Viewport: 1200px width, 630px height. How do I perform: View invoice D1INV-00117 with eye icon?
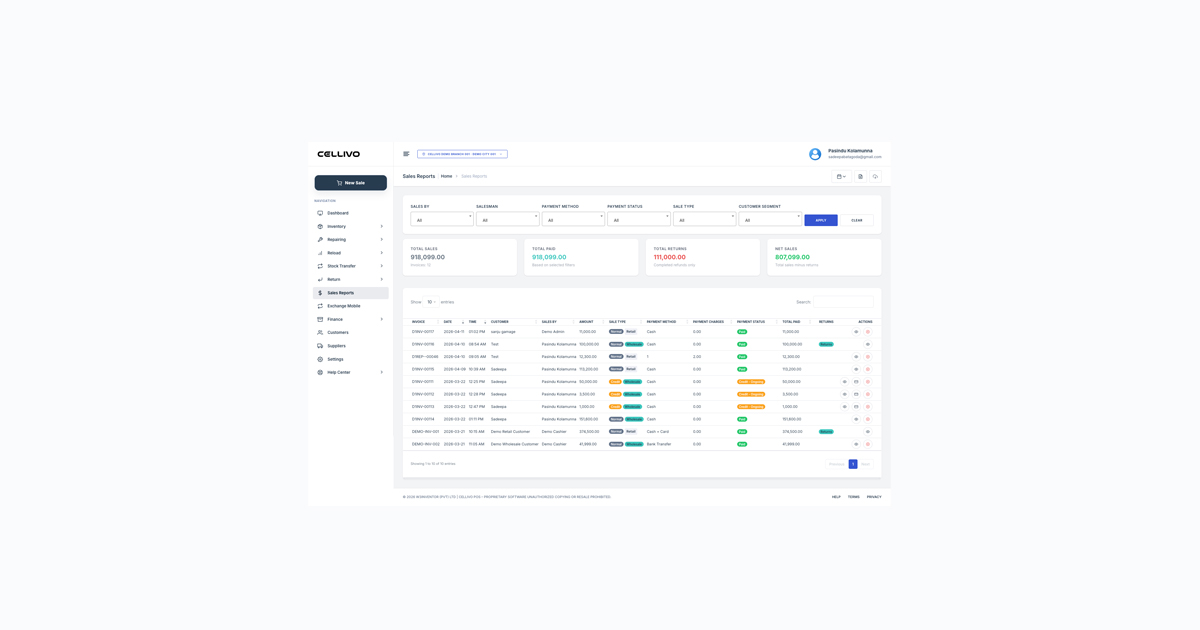[856, 332]
